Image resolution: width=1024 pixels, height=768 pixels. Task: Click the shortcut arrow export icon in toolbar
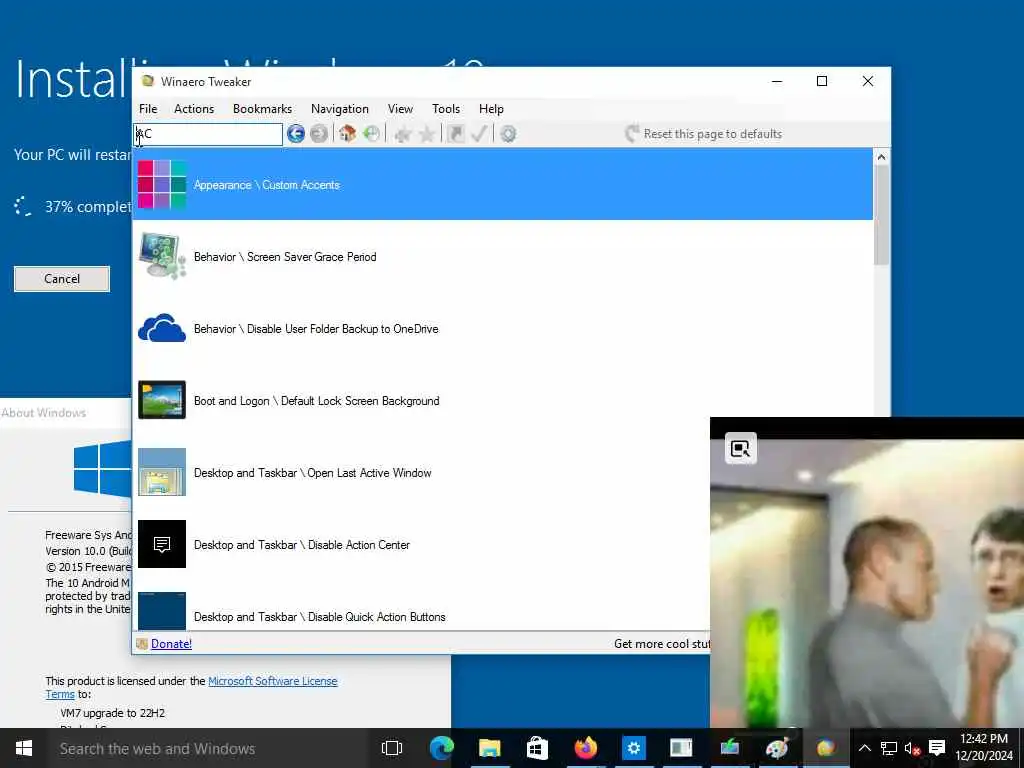(456, 134)
